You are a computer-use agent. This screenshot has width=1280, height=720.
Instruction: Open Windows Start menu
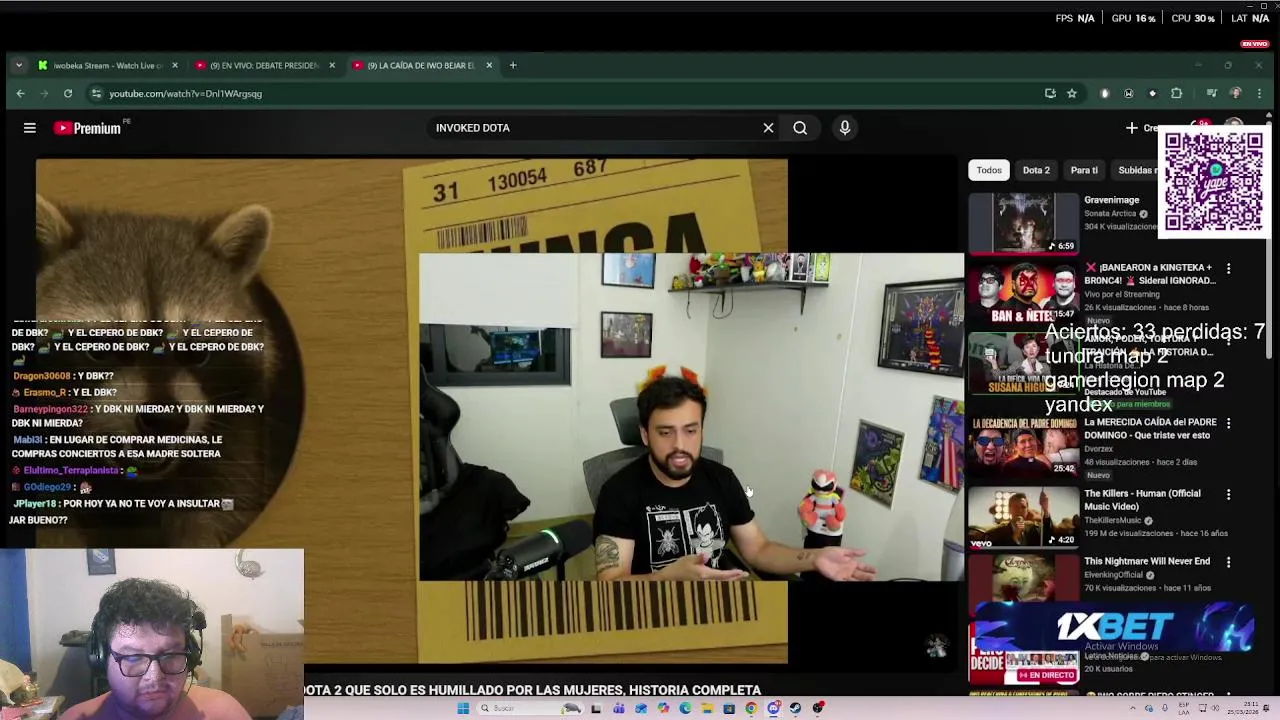(463, 708)
